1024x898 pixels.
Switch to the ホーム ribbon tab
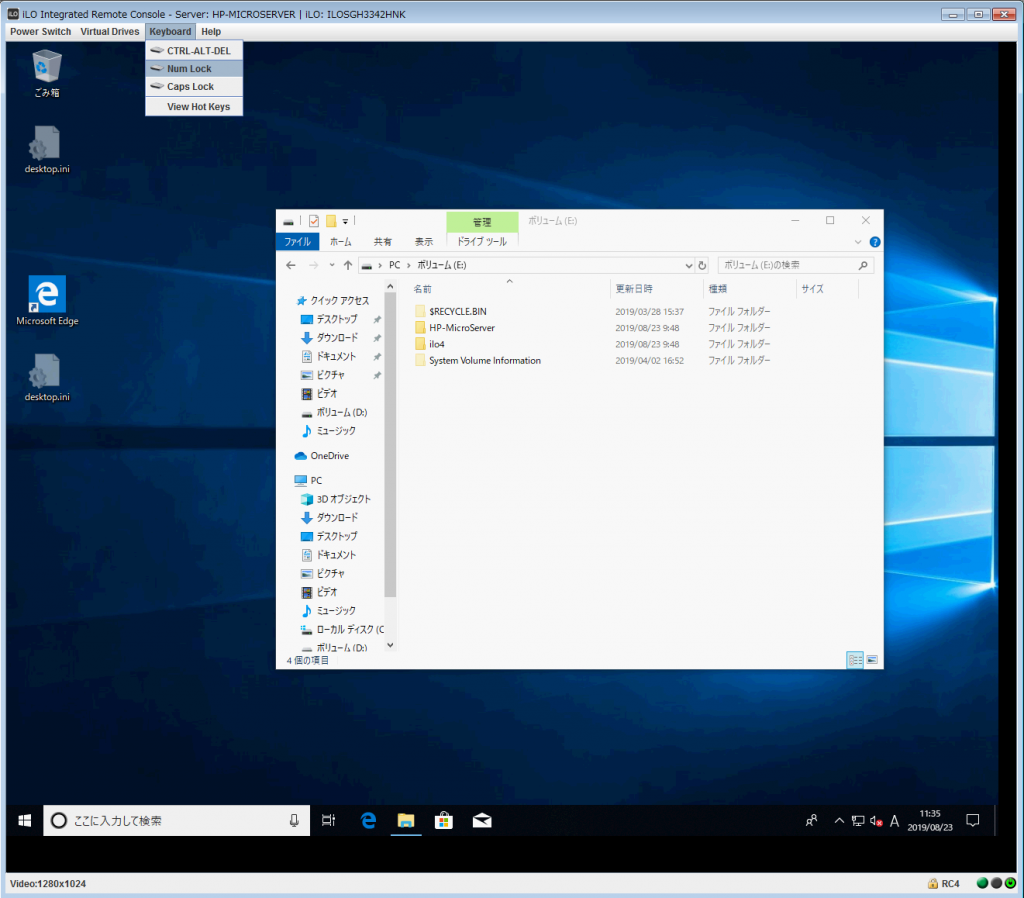tap(340, 242)
